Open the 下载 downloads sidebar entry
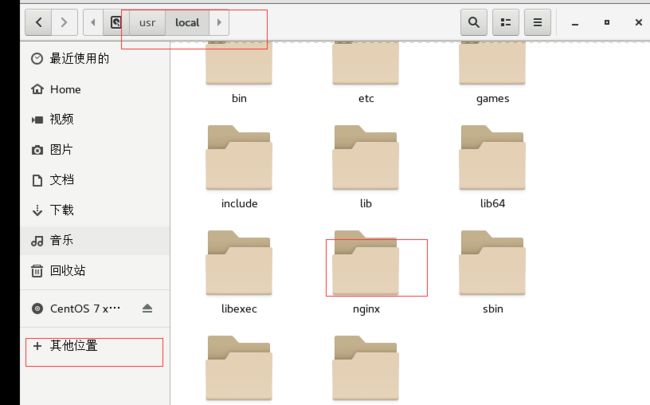 coord(95,210)
